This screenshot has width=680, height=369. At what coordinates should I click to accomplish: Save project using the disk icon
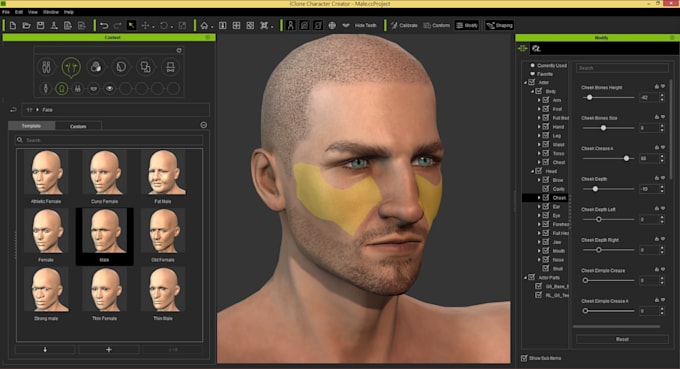tap(40, 26)
